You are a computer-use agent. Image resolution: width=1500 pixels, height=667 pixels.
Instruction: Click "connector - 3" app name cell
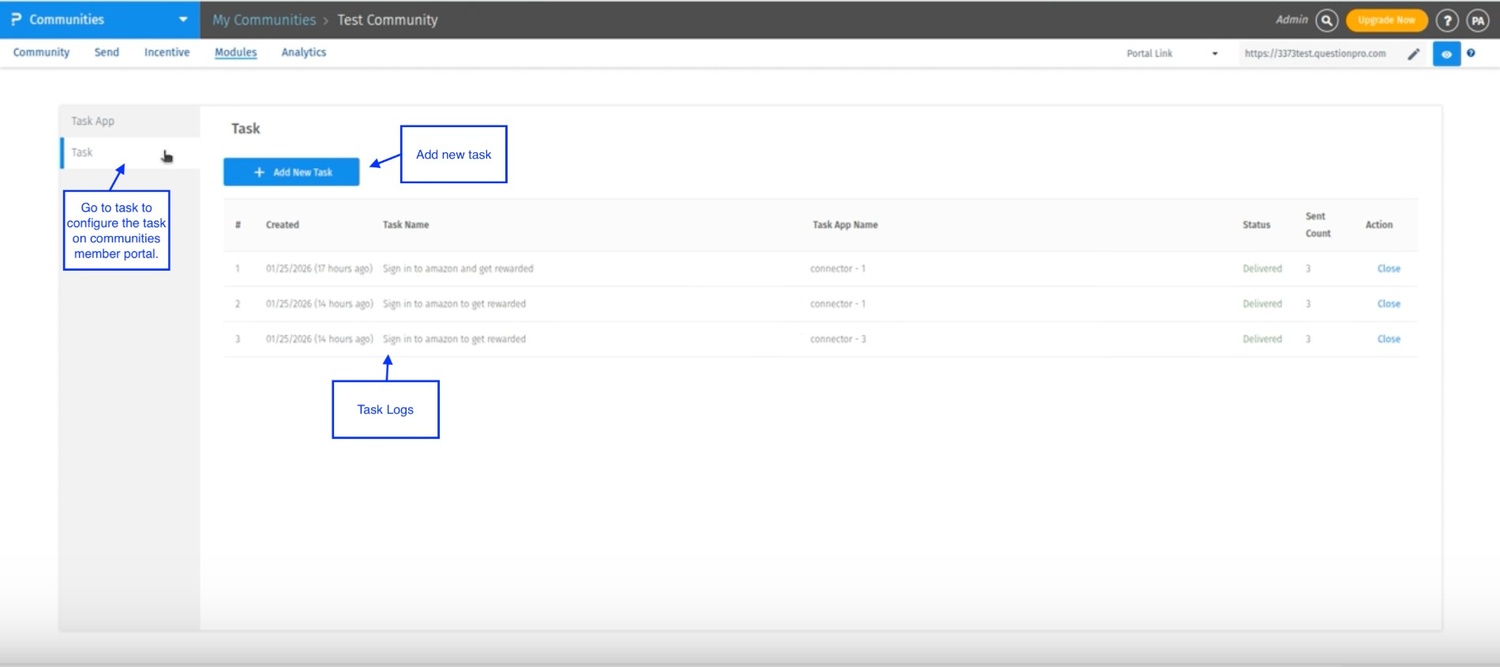838,339
